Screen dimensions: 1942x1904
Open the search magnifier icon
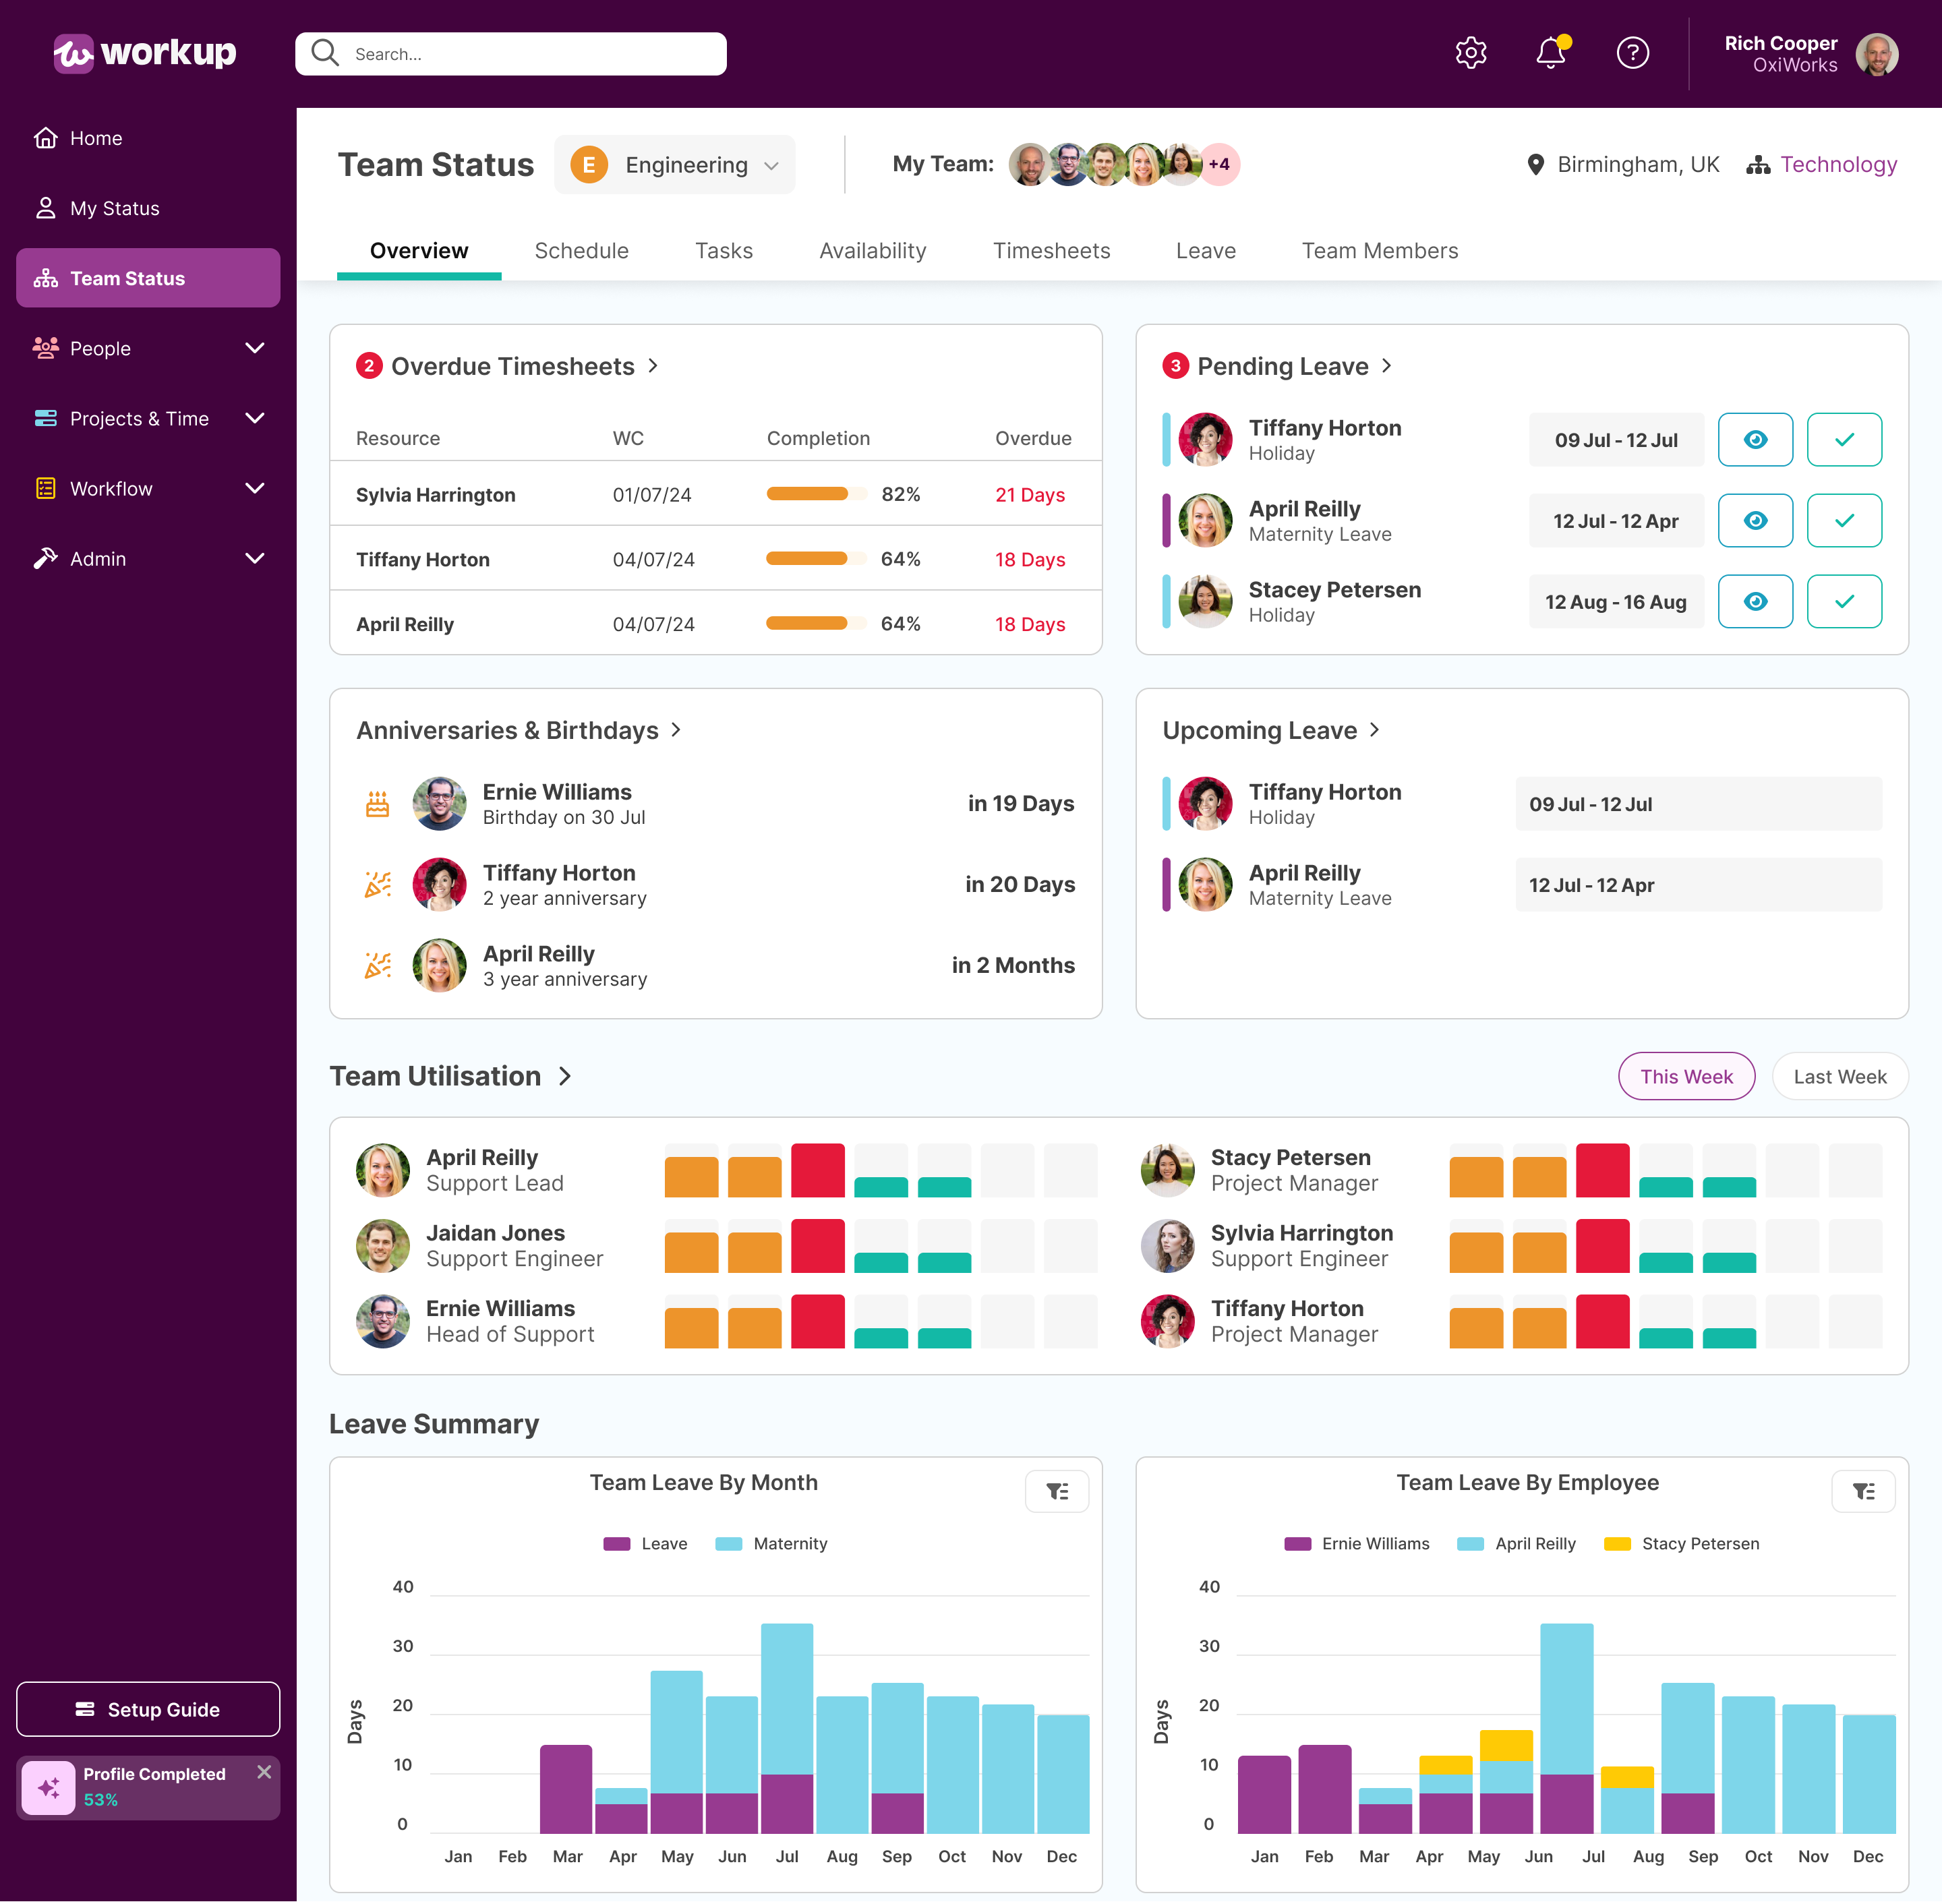(x=324, y=53)
